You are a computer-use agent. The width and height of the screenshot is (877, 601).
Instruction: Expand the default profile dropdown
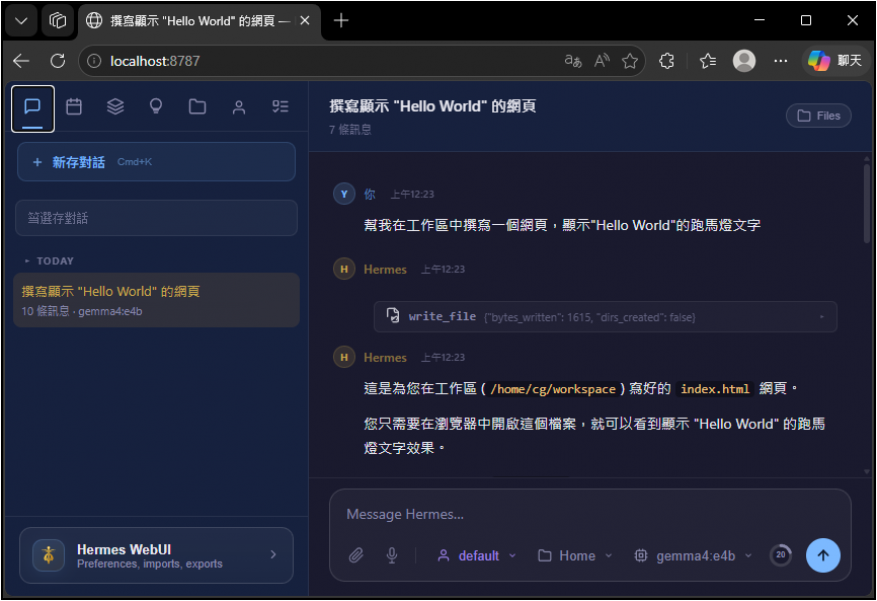tap(477, 556)
